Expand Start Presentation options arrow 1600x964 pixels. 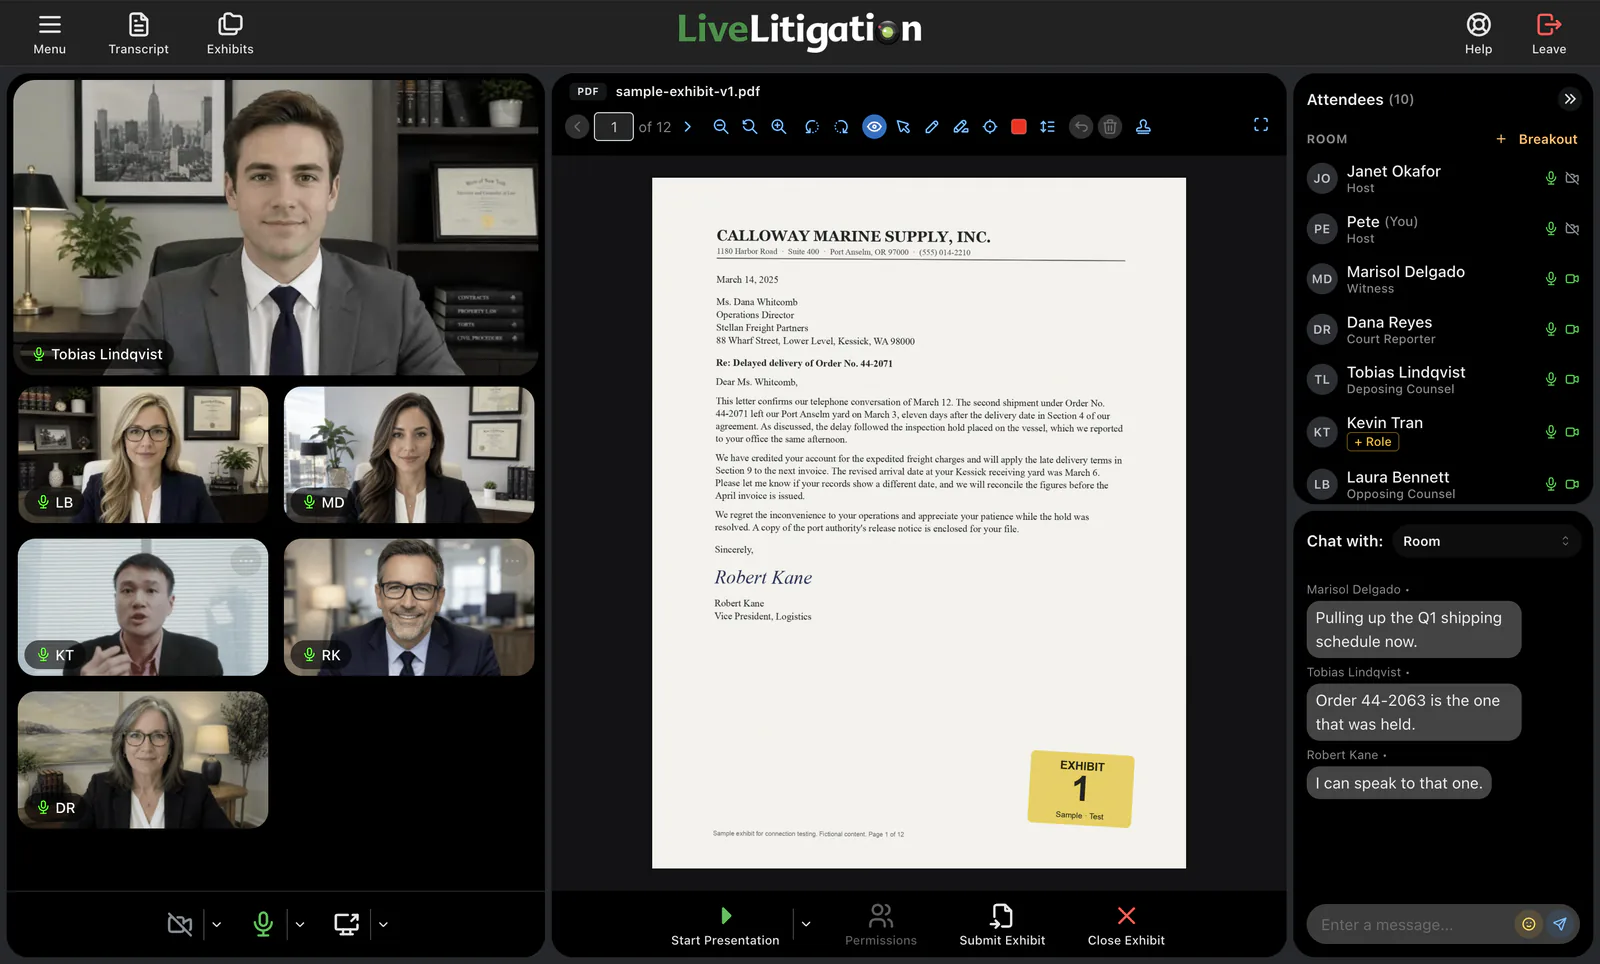[806, 925]
